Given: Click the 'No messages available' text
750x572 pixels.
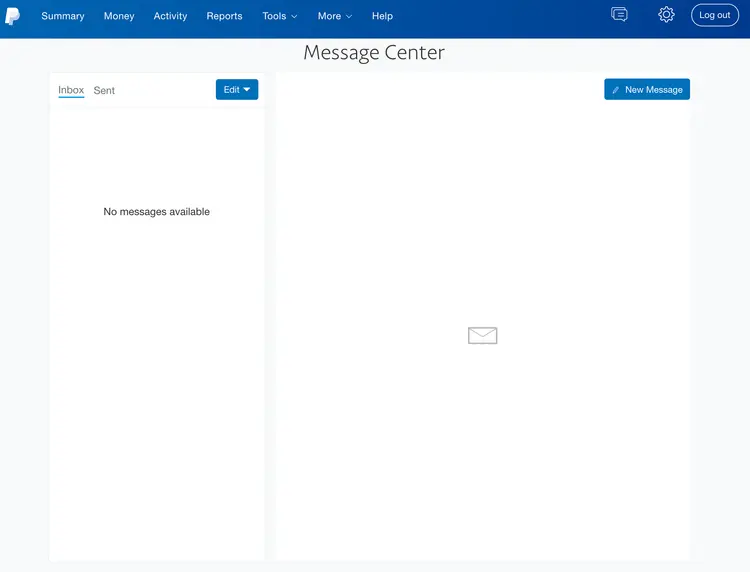Looking at the screenshot, I should coord(157,212).
